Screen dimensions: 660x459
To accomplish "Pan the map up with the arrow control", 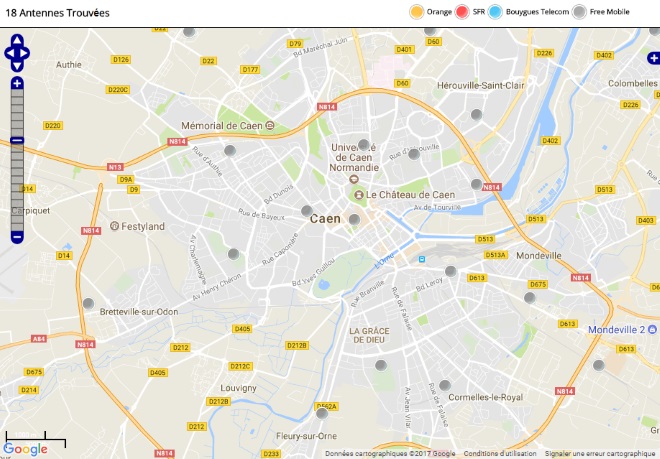I will [x=17, y=40].
